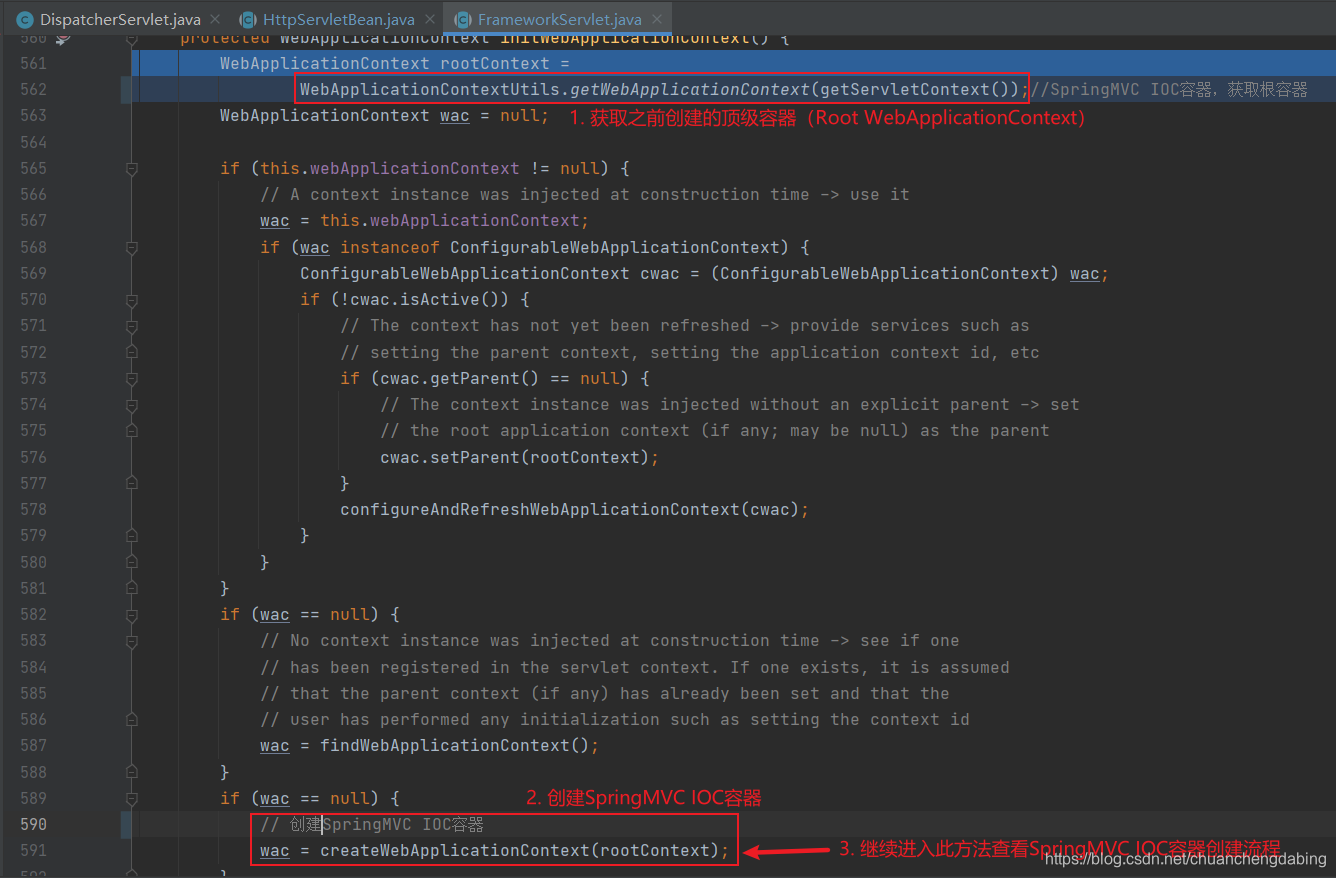Click line number 561 in the gutter
The image size is (1336, 878).
(33, 63)
